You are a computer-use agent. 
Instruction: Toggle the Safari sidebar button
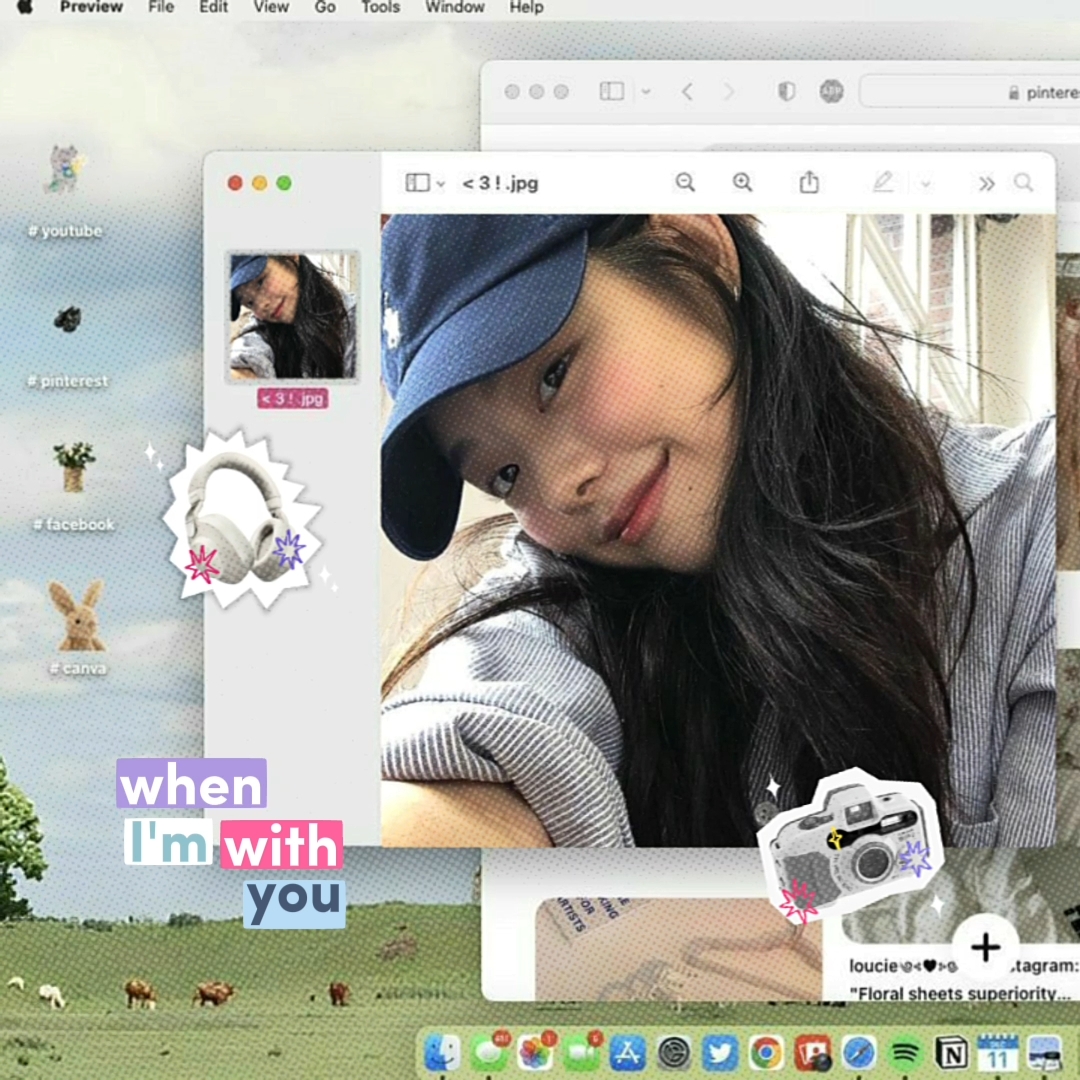tap(611, 92)
